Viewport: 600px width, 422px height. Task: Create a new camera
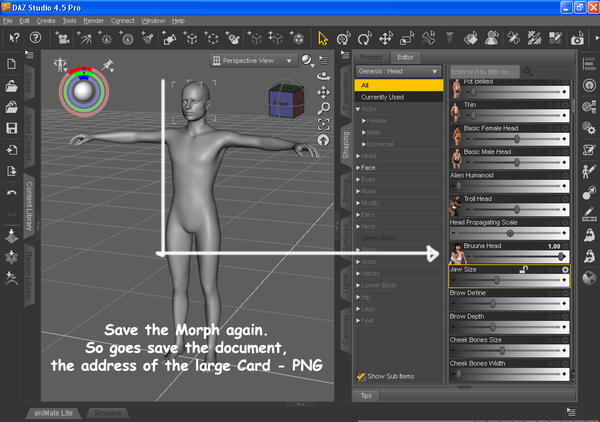pyautogui.click(x=62, y=38)
